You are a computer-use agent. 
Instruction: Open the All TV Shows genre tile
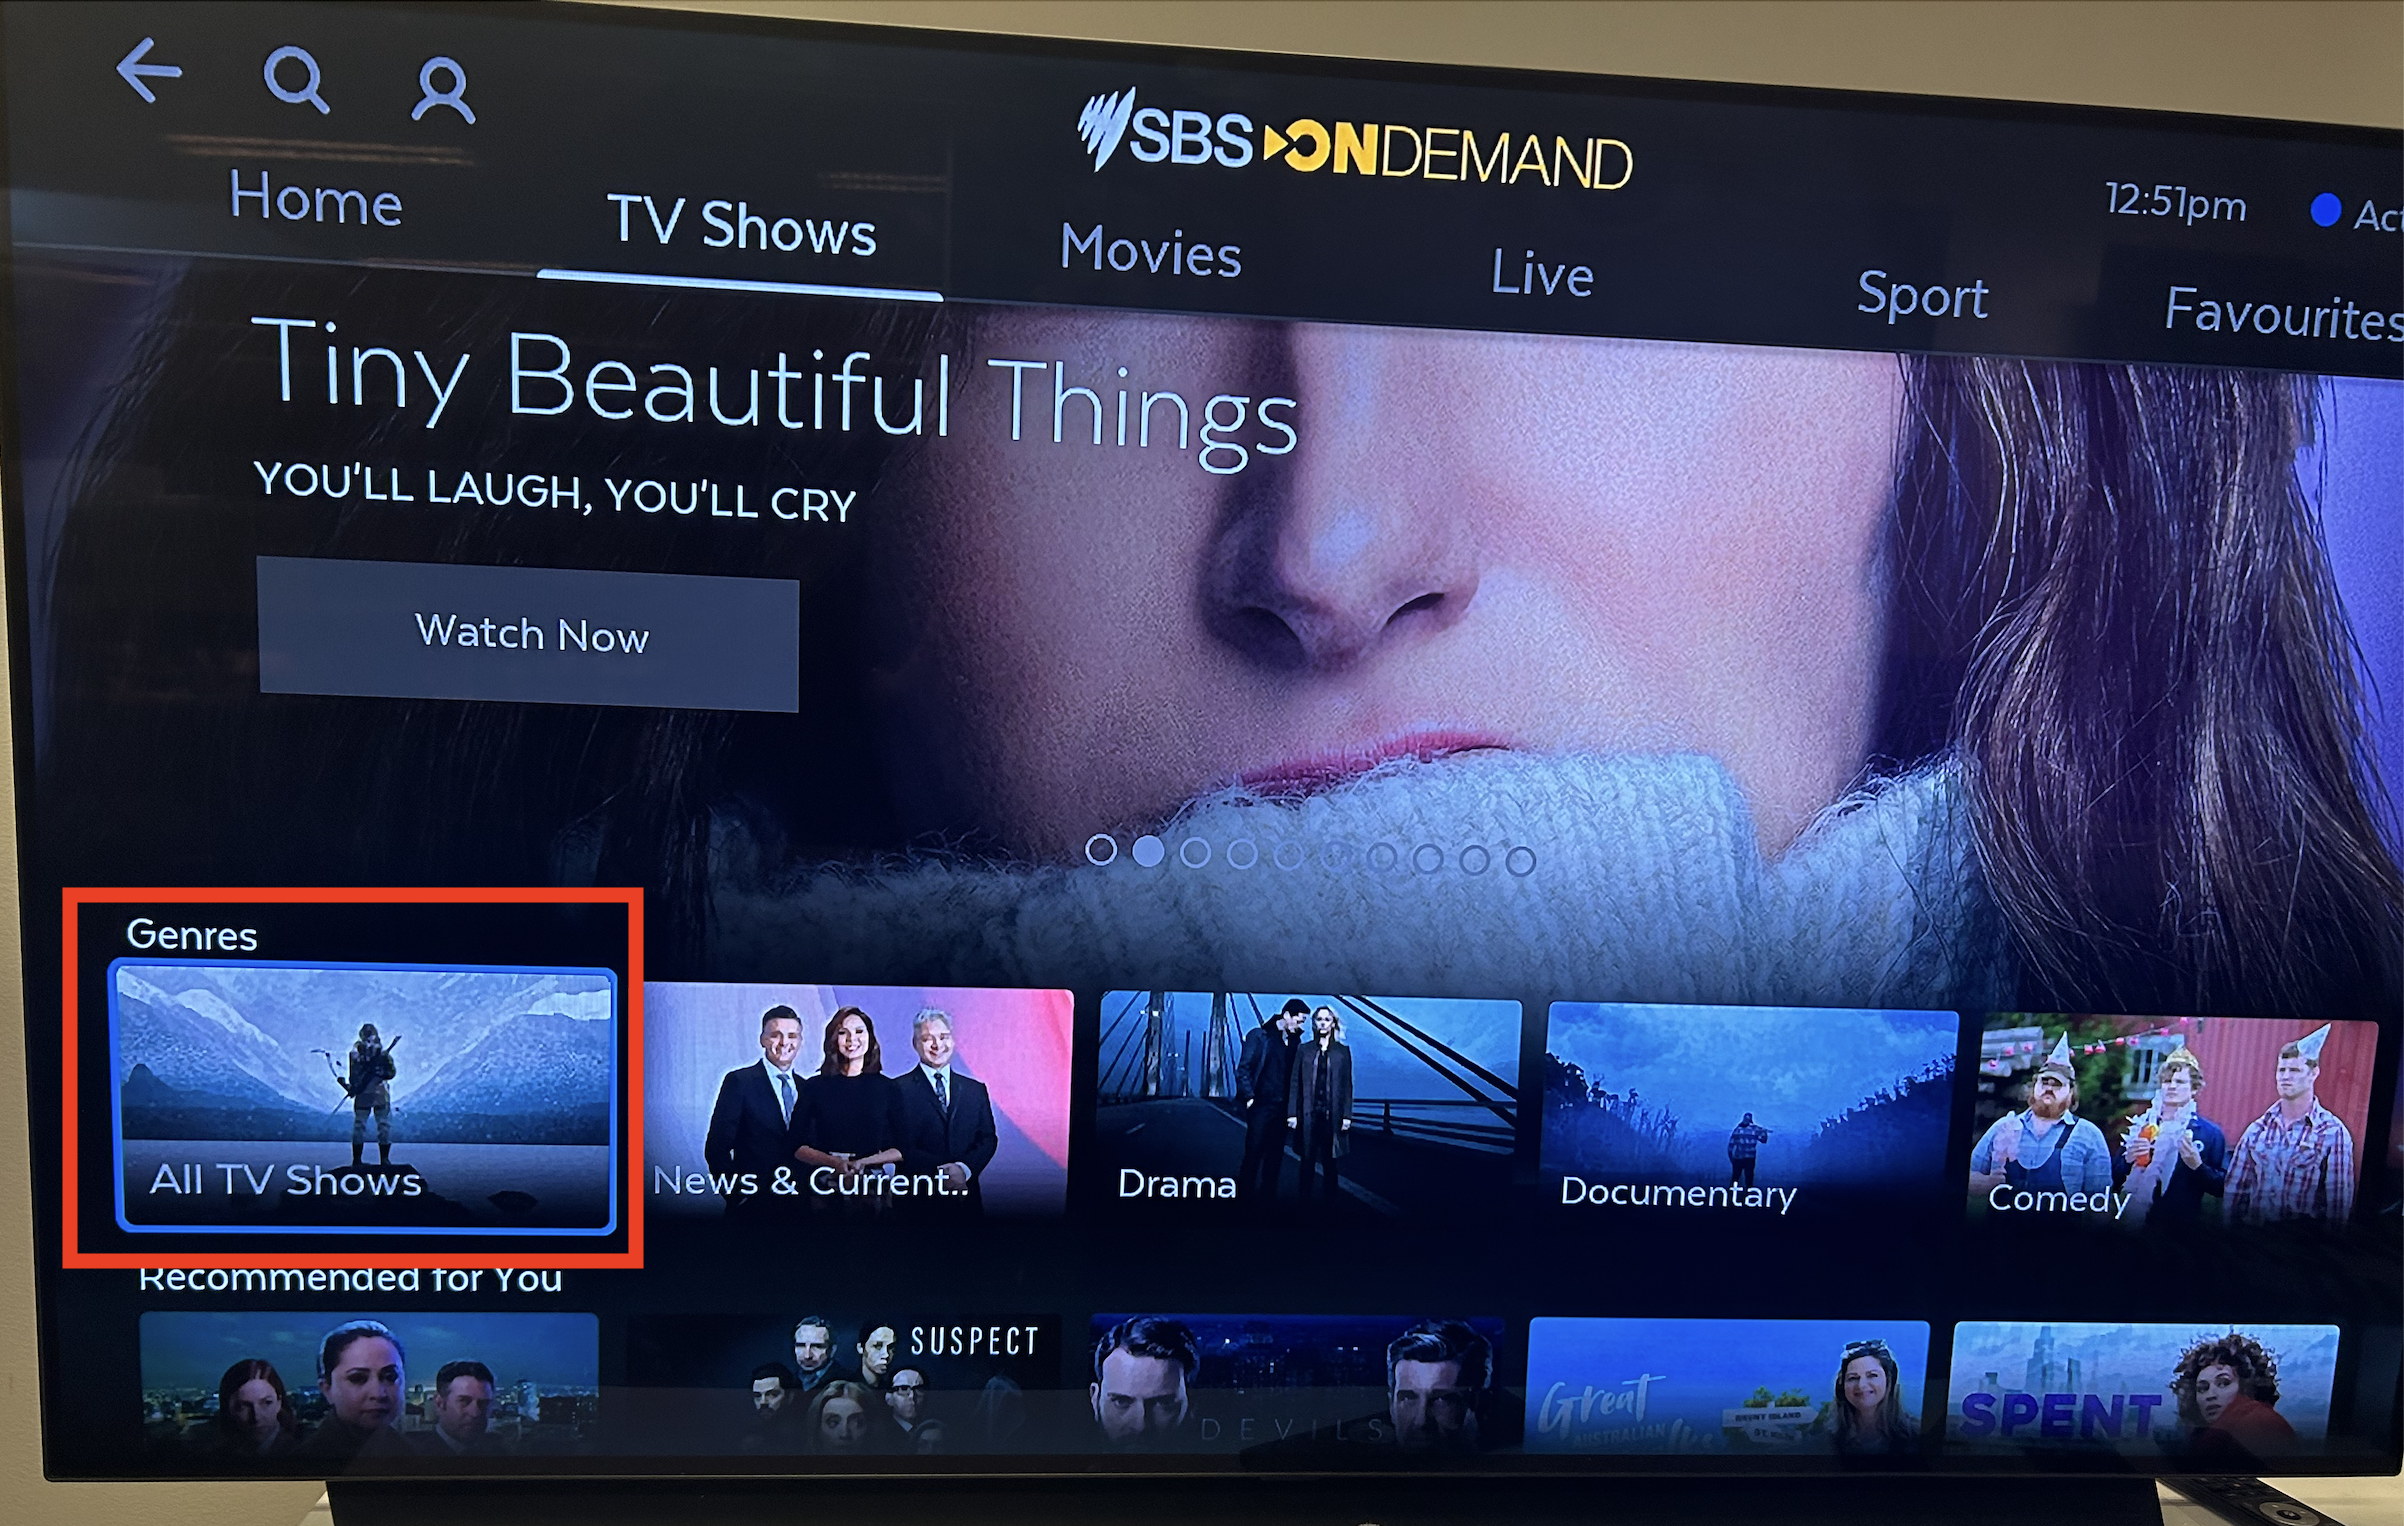tap(364, 1098)
